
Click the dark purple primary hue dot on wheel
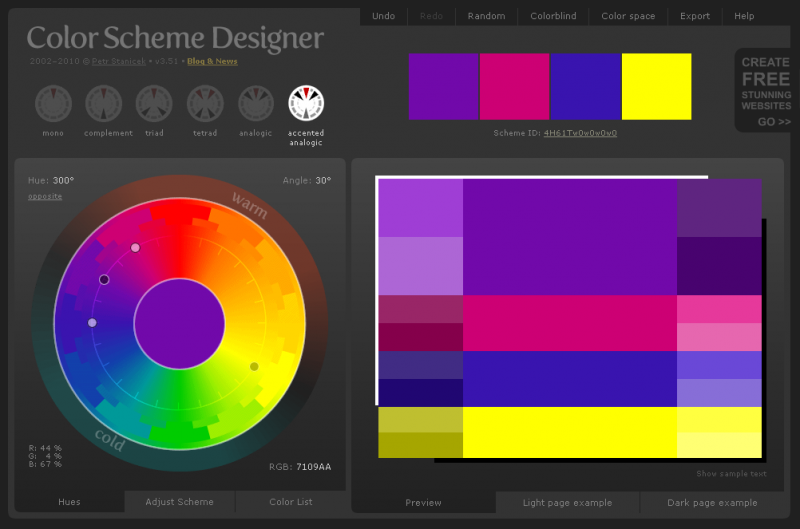pyautogui.click(x=104, y=280)
